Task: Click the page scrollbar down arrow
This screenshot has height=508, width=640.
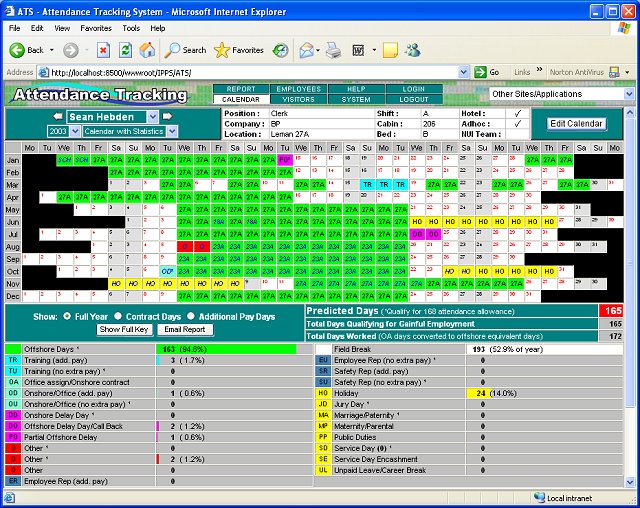Action: [629, 482]
